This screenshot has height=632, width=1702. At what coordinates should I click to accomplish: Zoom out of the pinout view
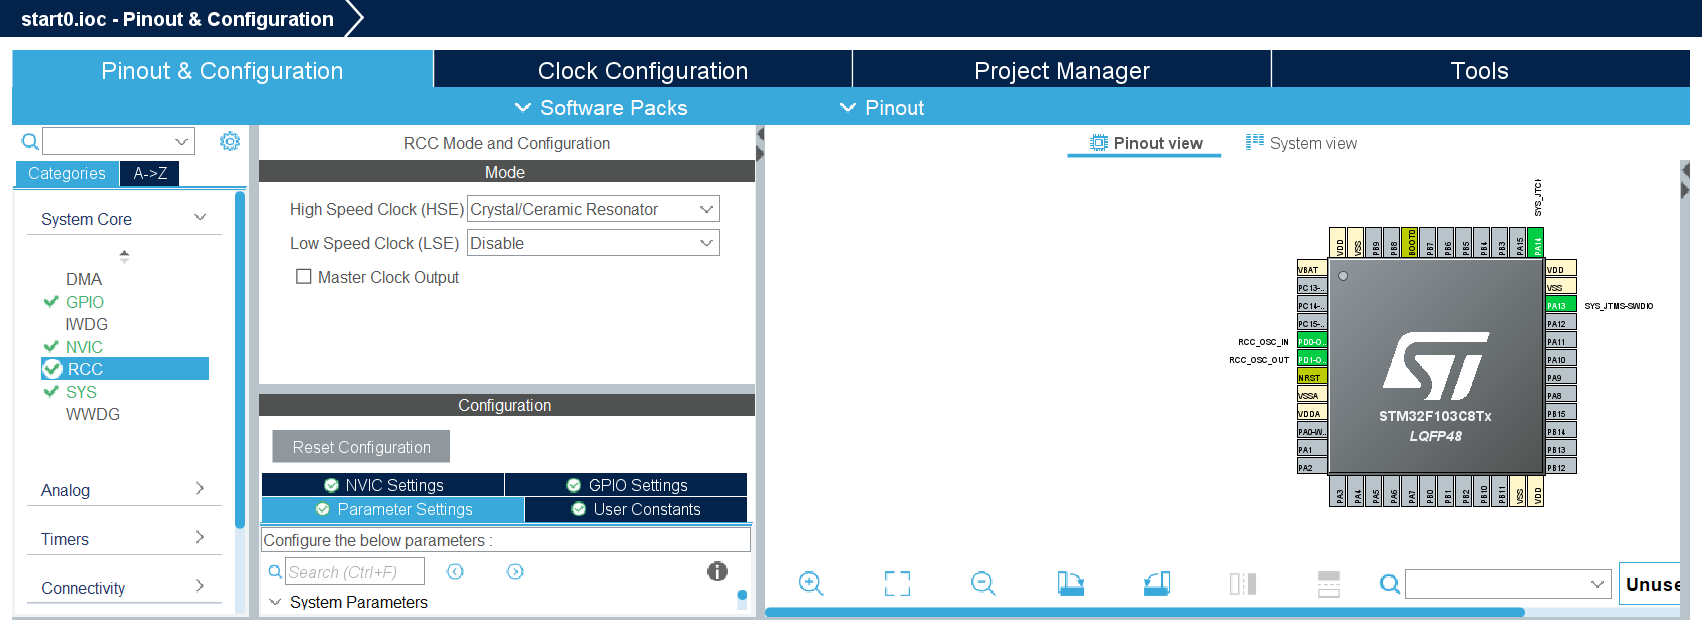(x=983, y=584)
